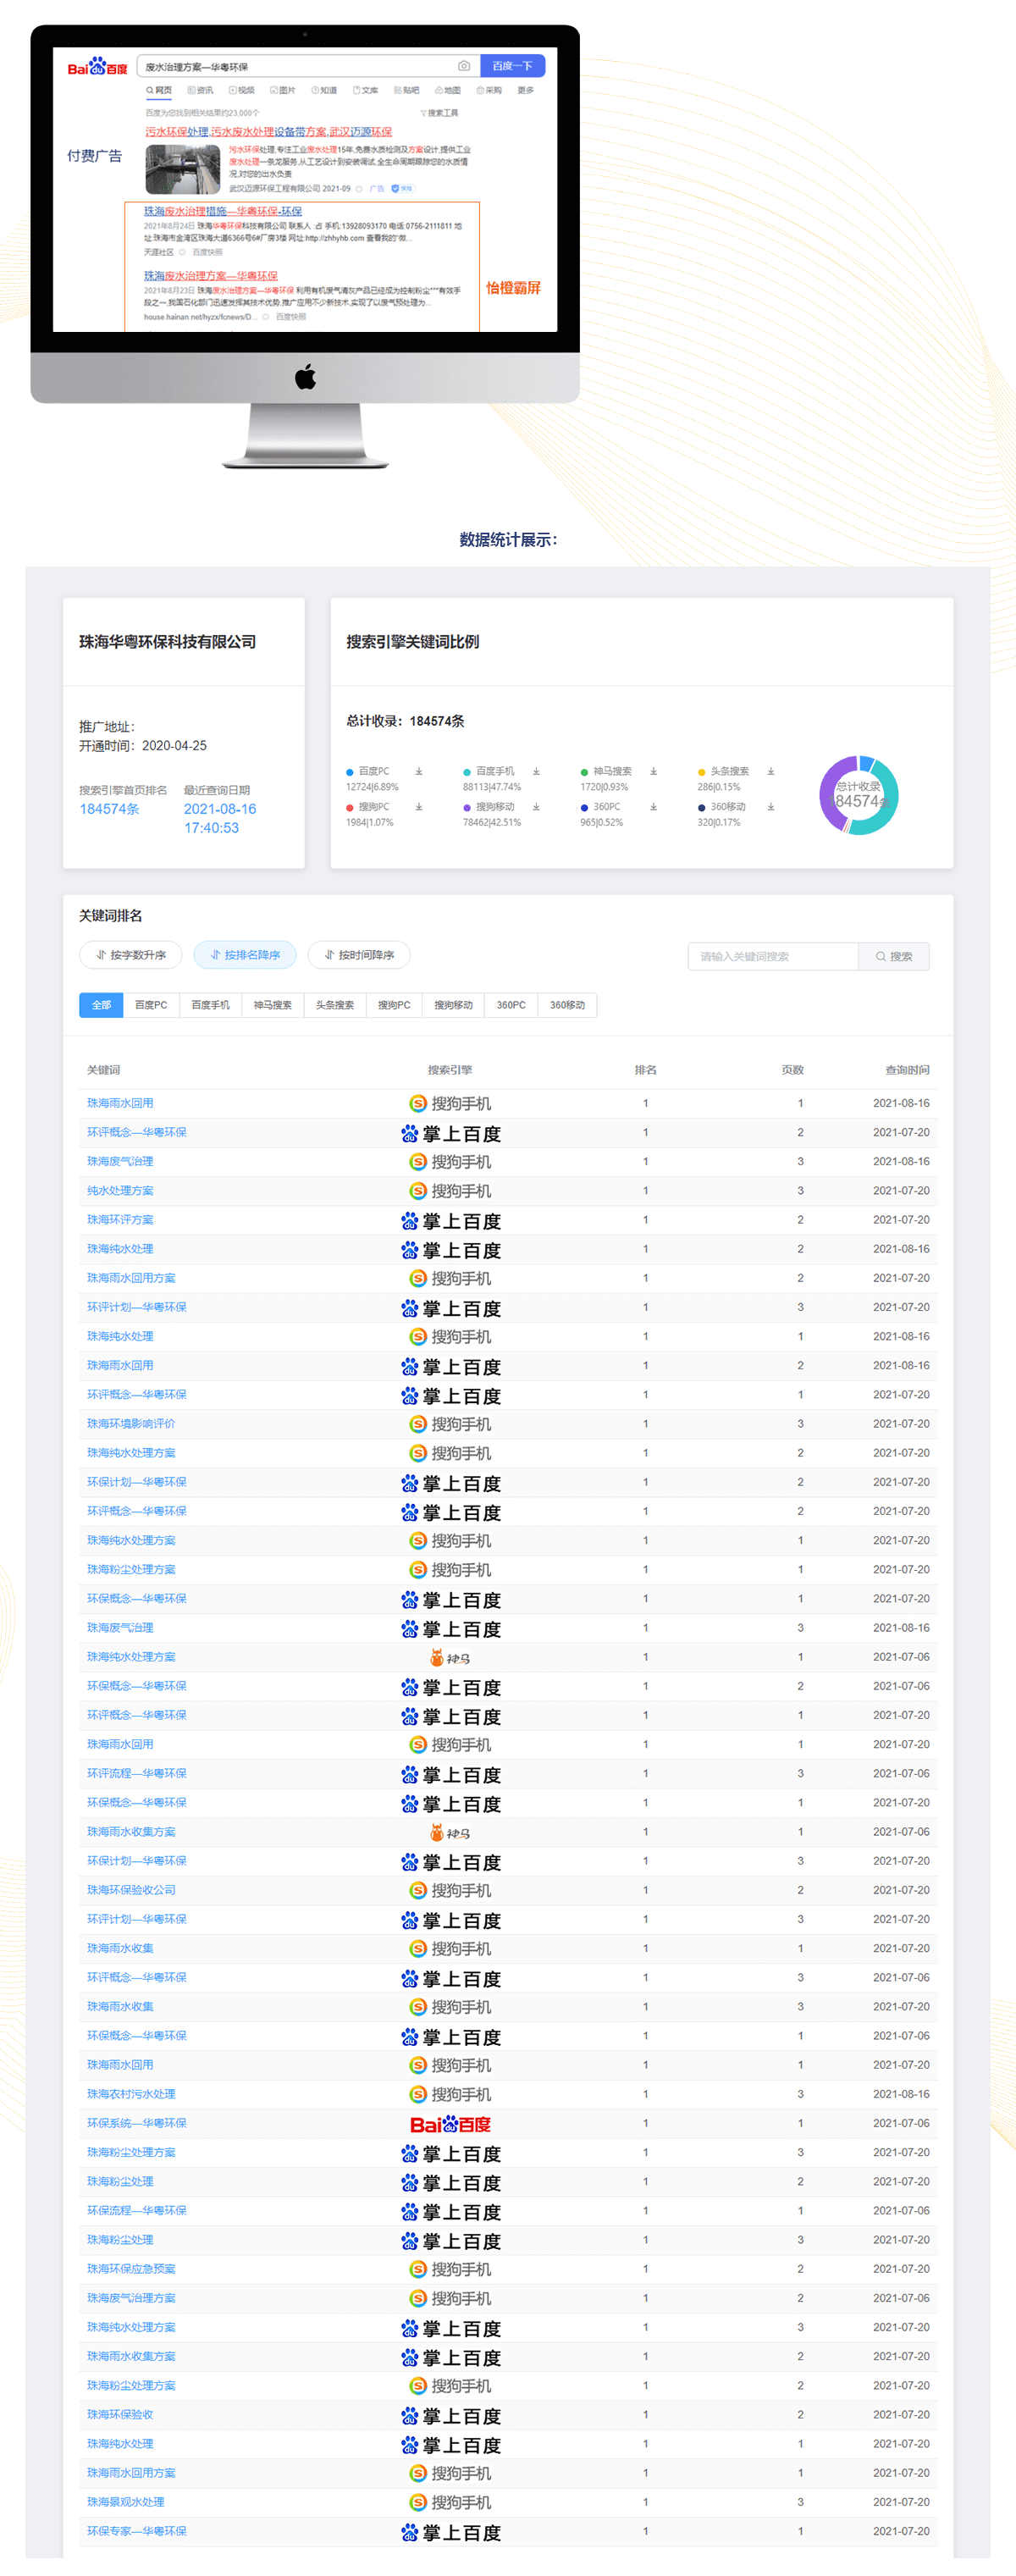
Task: Select the 搜狗PC tab
Action: pos(394,1005)
